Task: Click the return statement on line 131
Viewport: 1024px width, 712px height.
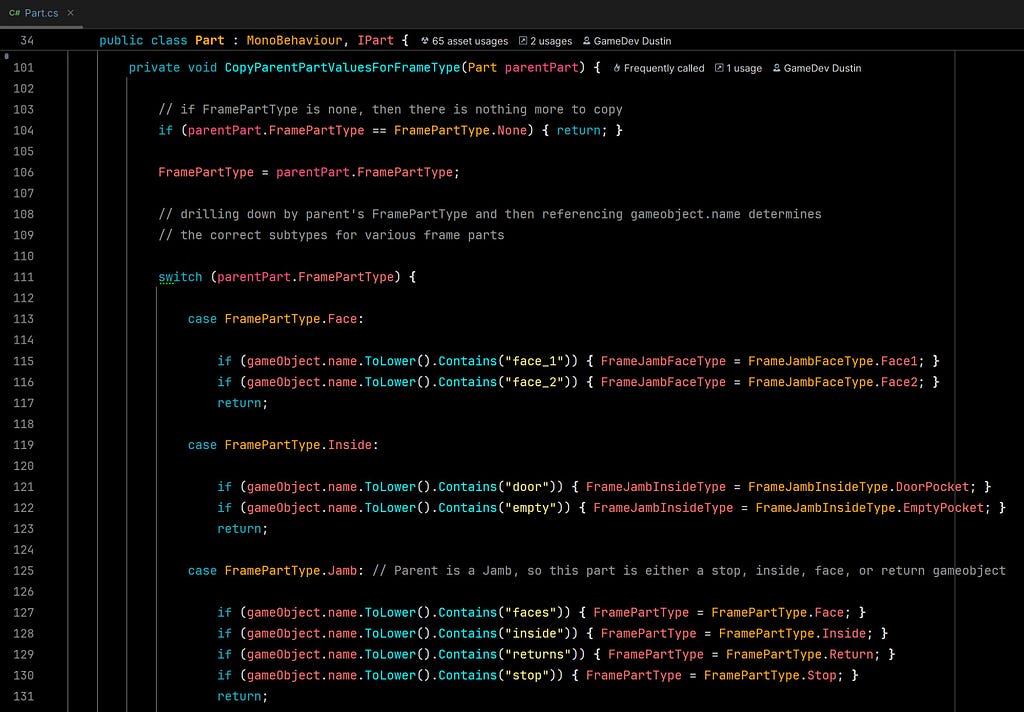Action: [x=242, y=696]
